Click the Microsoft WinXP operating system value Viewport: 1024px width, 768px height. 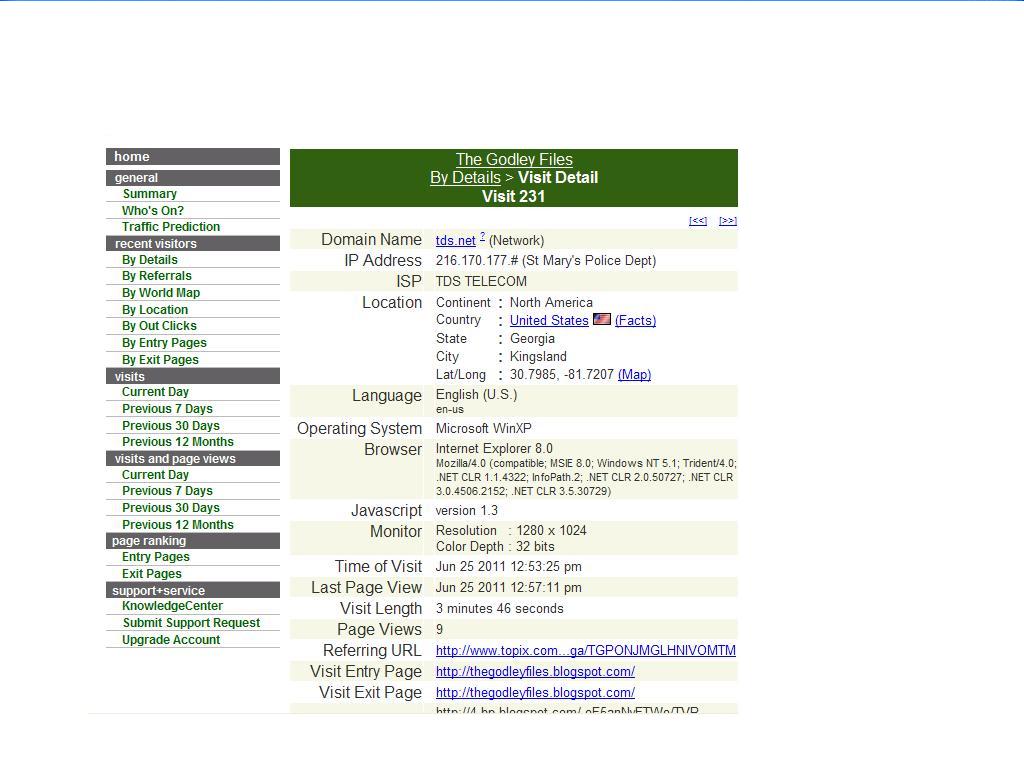[x=484, y=428]
